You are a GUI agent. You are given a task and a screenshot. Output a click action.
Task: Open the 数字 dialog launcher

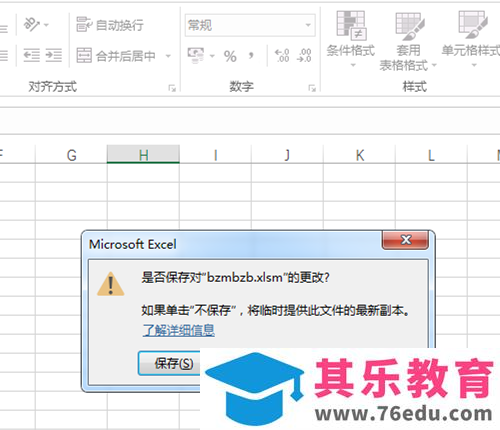[x=312, y=88]
